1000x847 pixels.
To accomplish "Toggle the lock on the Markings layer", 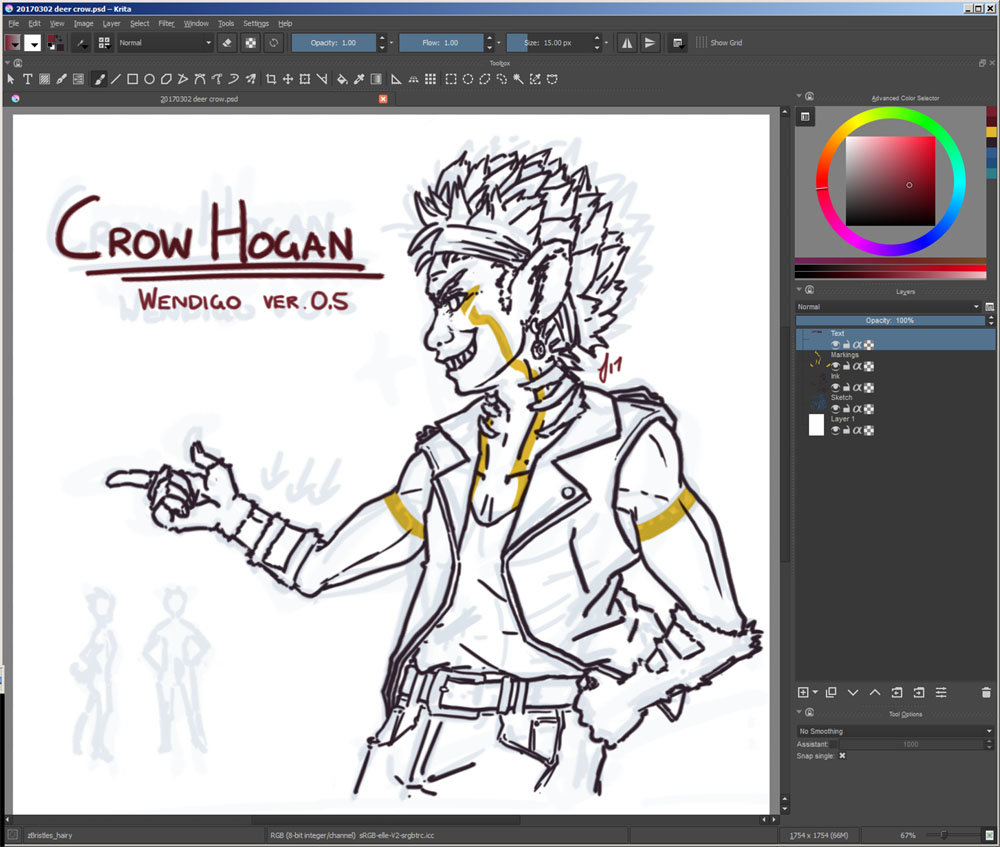I will tap(846, 366).
